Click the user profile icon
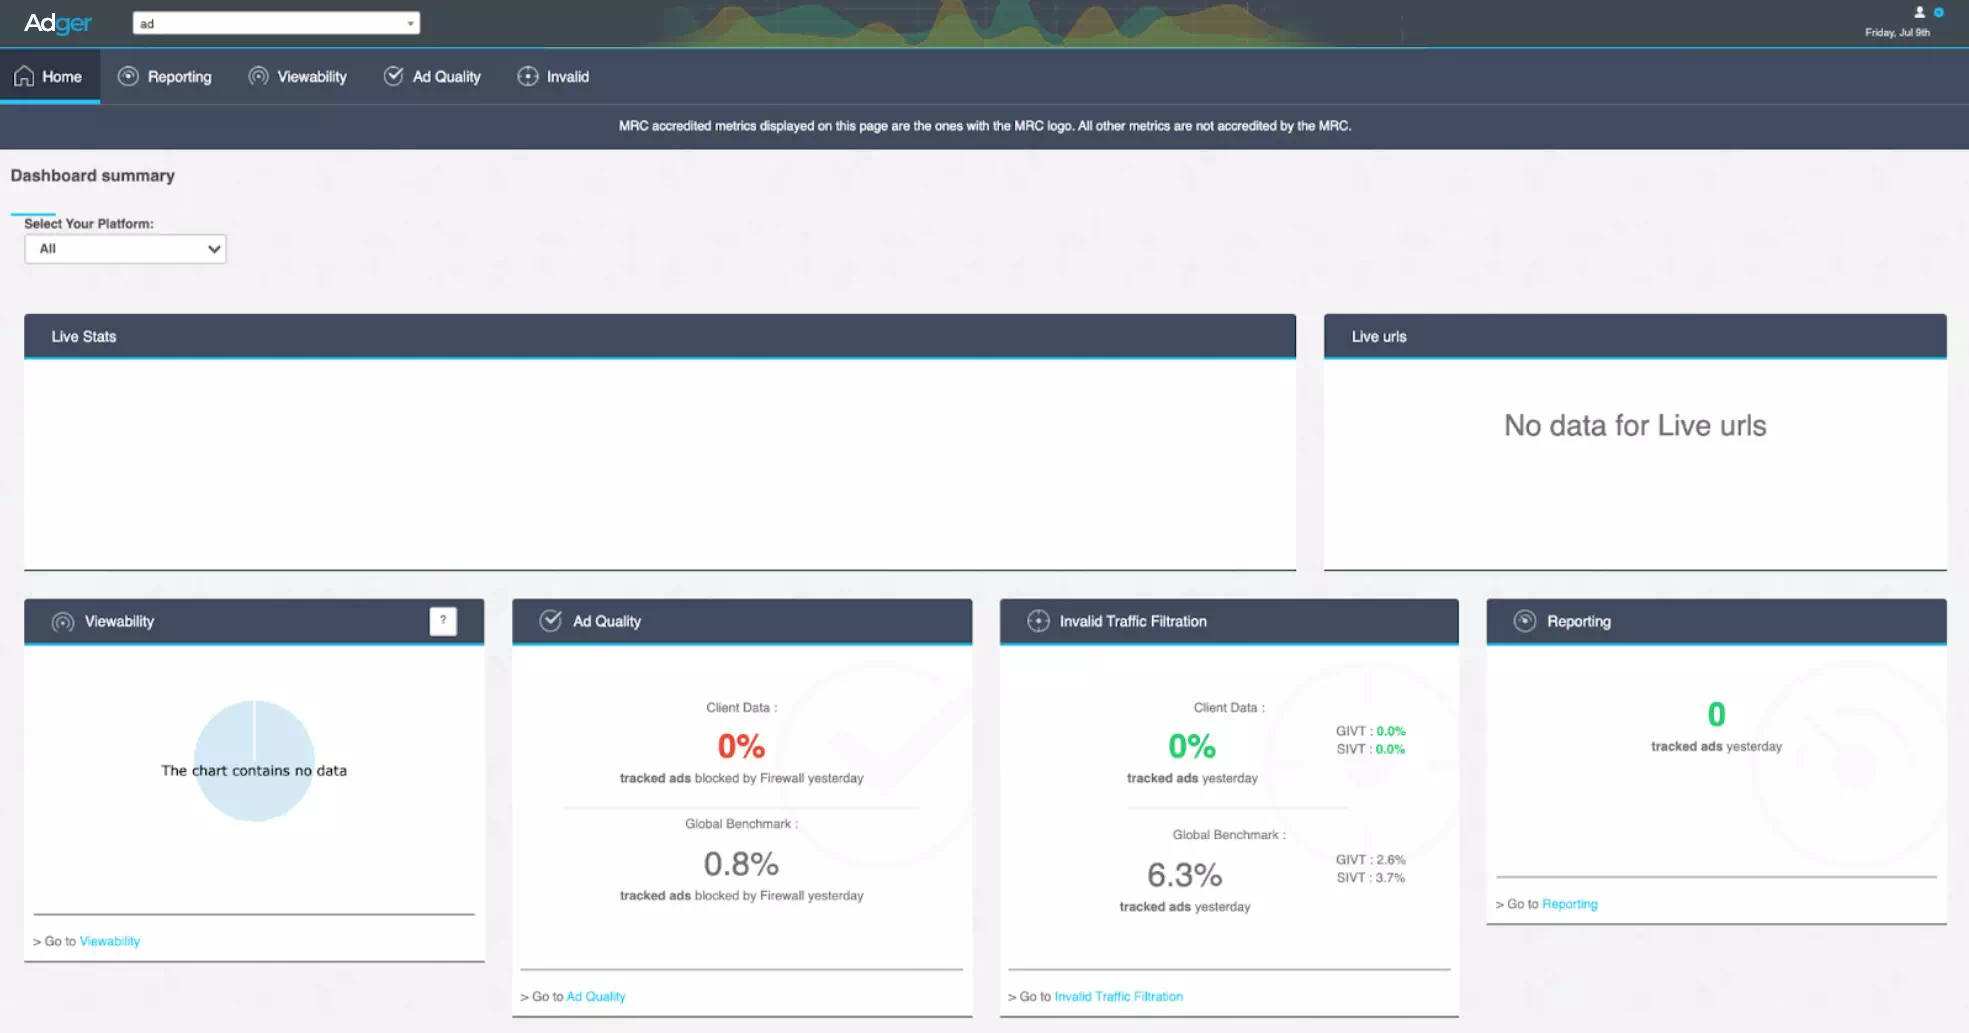The image size is (1969, 1033). (x=1919, y=12)
